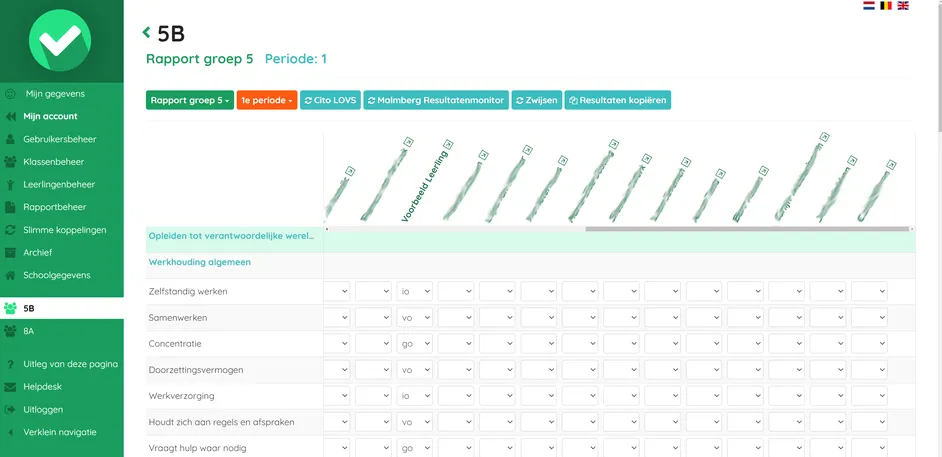Open 'vo' dropdown in Houdt zich aan regels row
Screen dimensions: 942x457
pos(415,422)
